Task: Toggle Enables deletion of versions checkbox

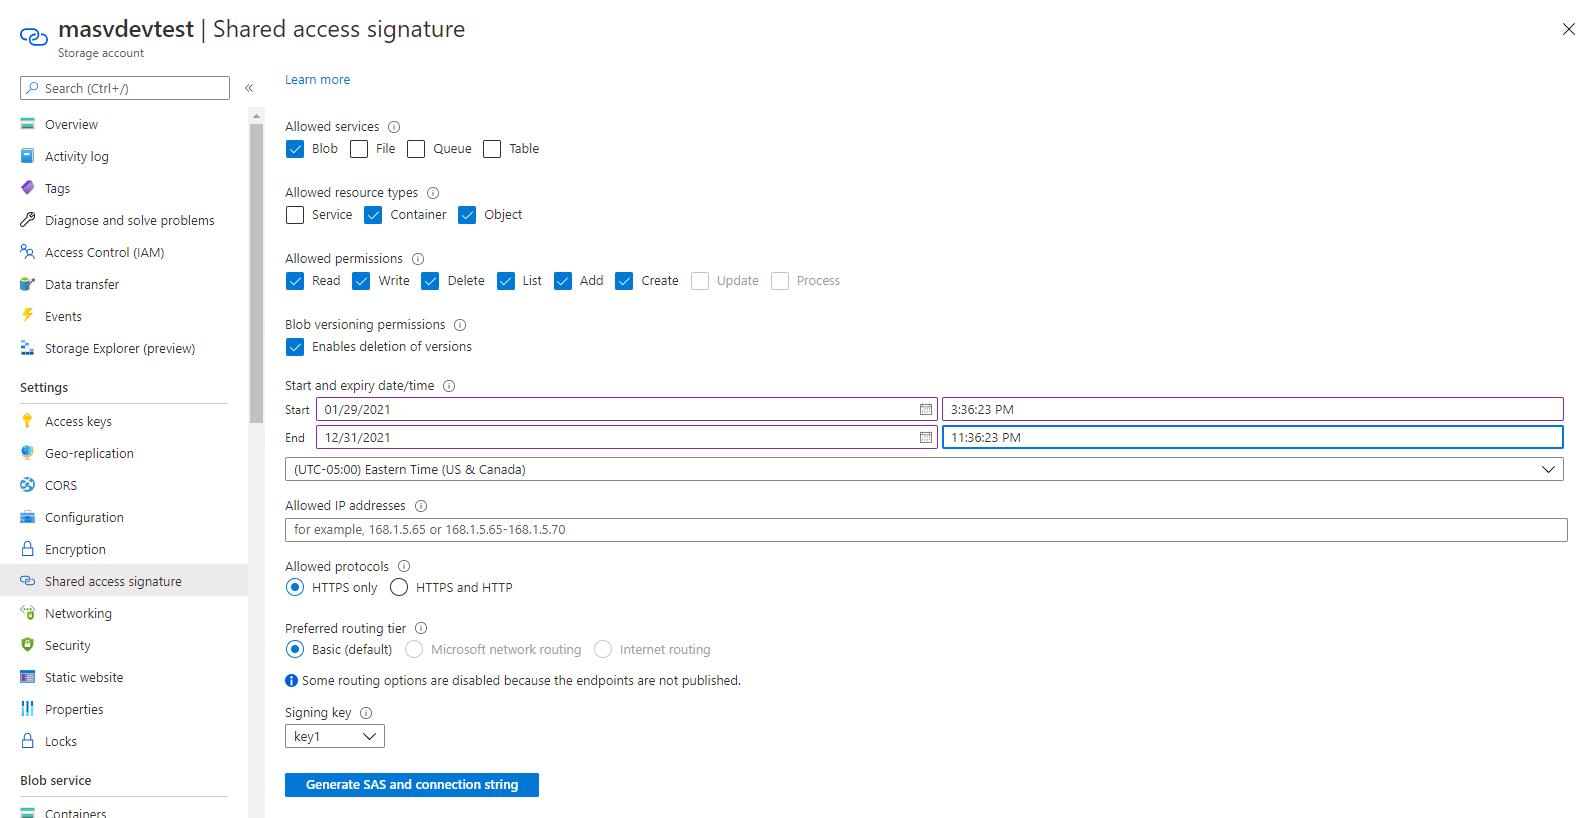Action: pyautogui.click(x=295, y=347)
